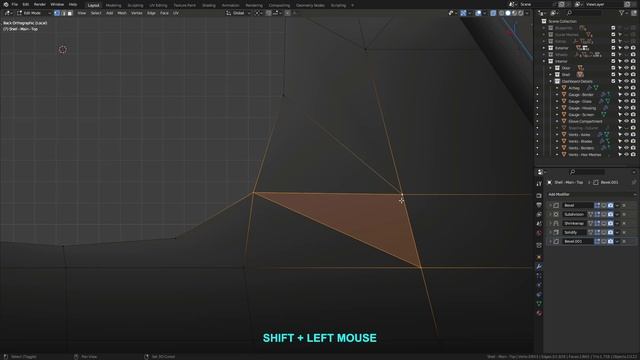Open the Add Modifier dropdown

pyautogui.click(x=592, y=195)
